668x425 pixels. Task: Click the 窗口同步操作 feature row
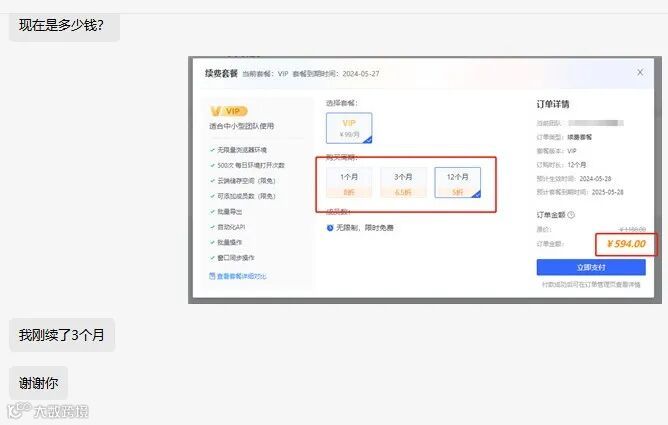pos(232,258)
